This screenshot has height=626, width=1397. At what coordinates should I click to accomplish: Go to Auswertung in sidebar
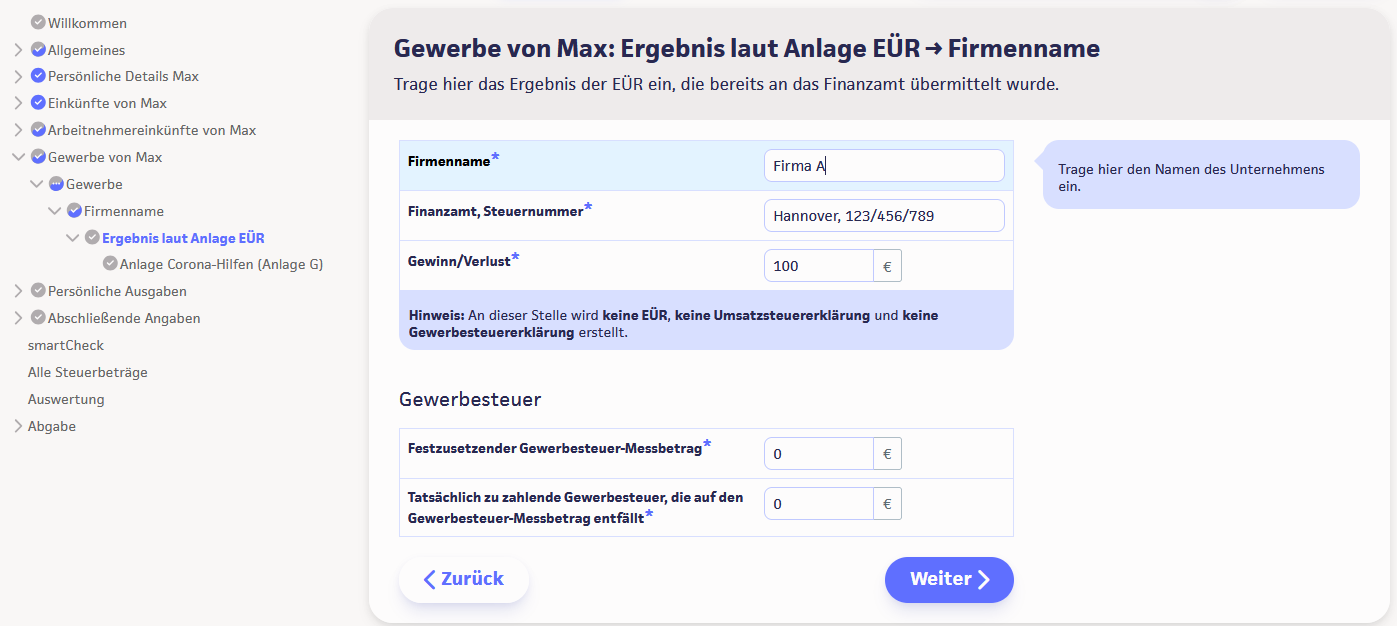point(66,399)
